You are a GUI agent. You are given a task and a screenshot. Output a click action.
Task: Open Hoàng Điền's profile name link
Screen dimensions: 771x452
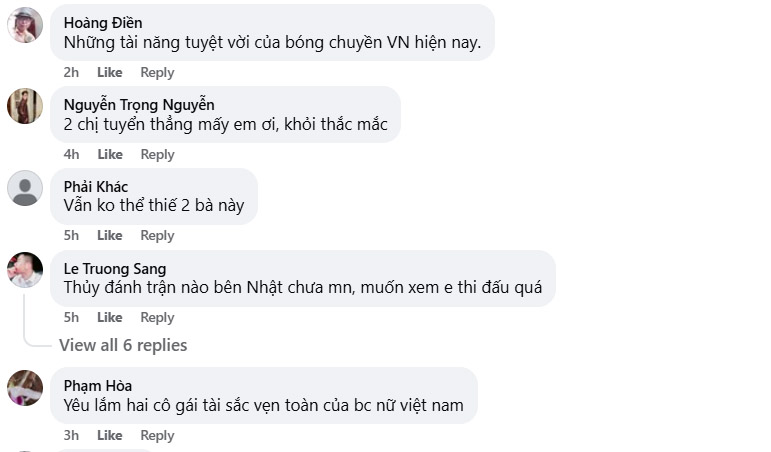point(103,23)
